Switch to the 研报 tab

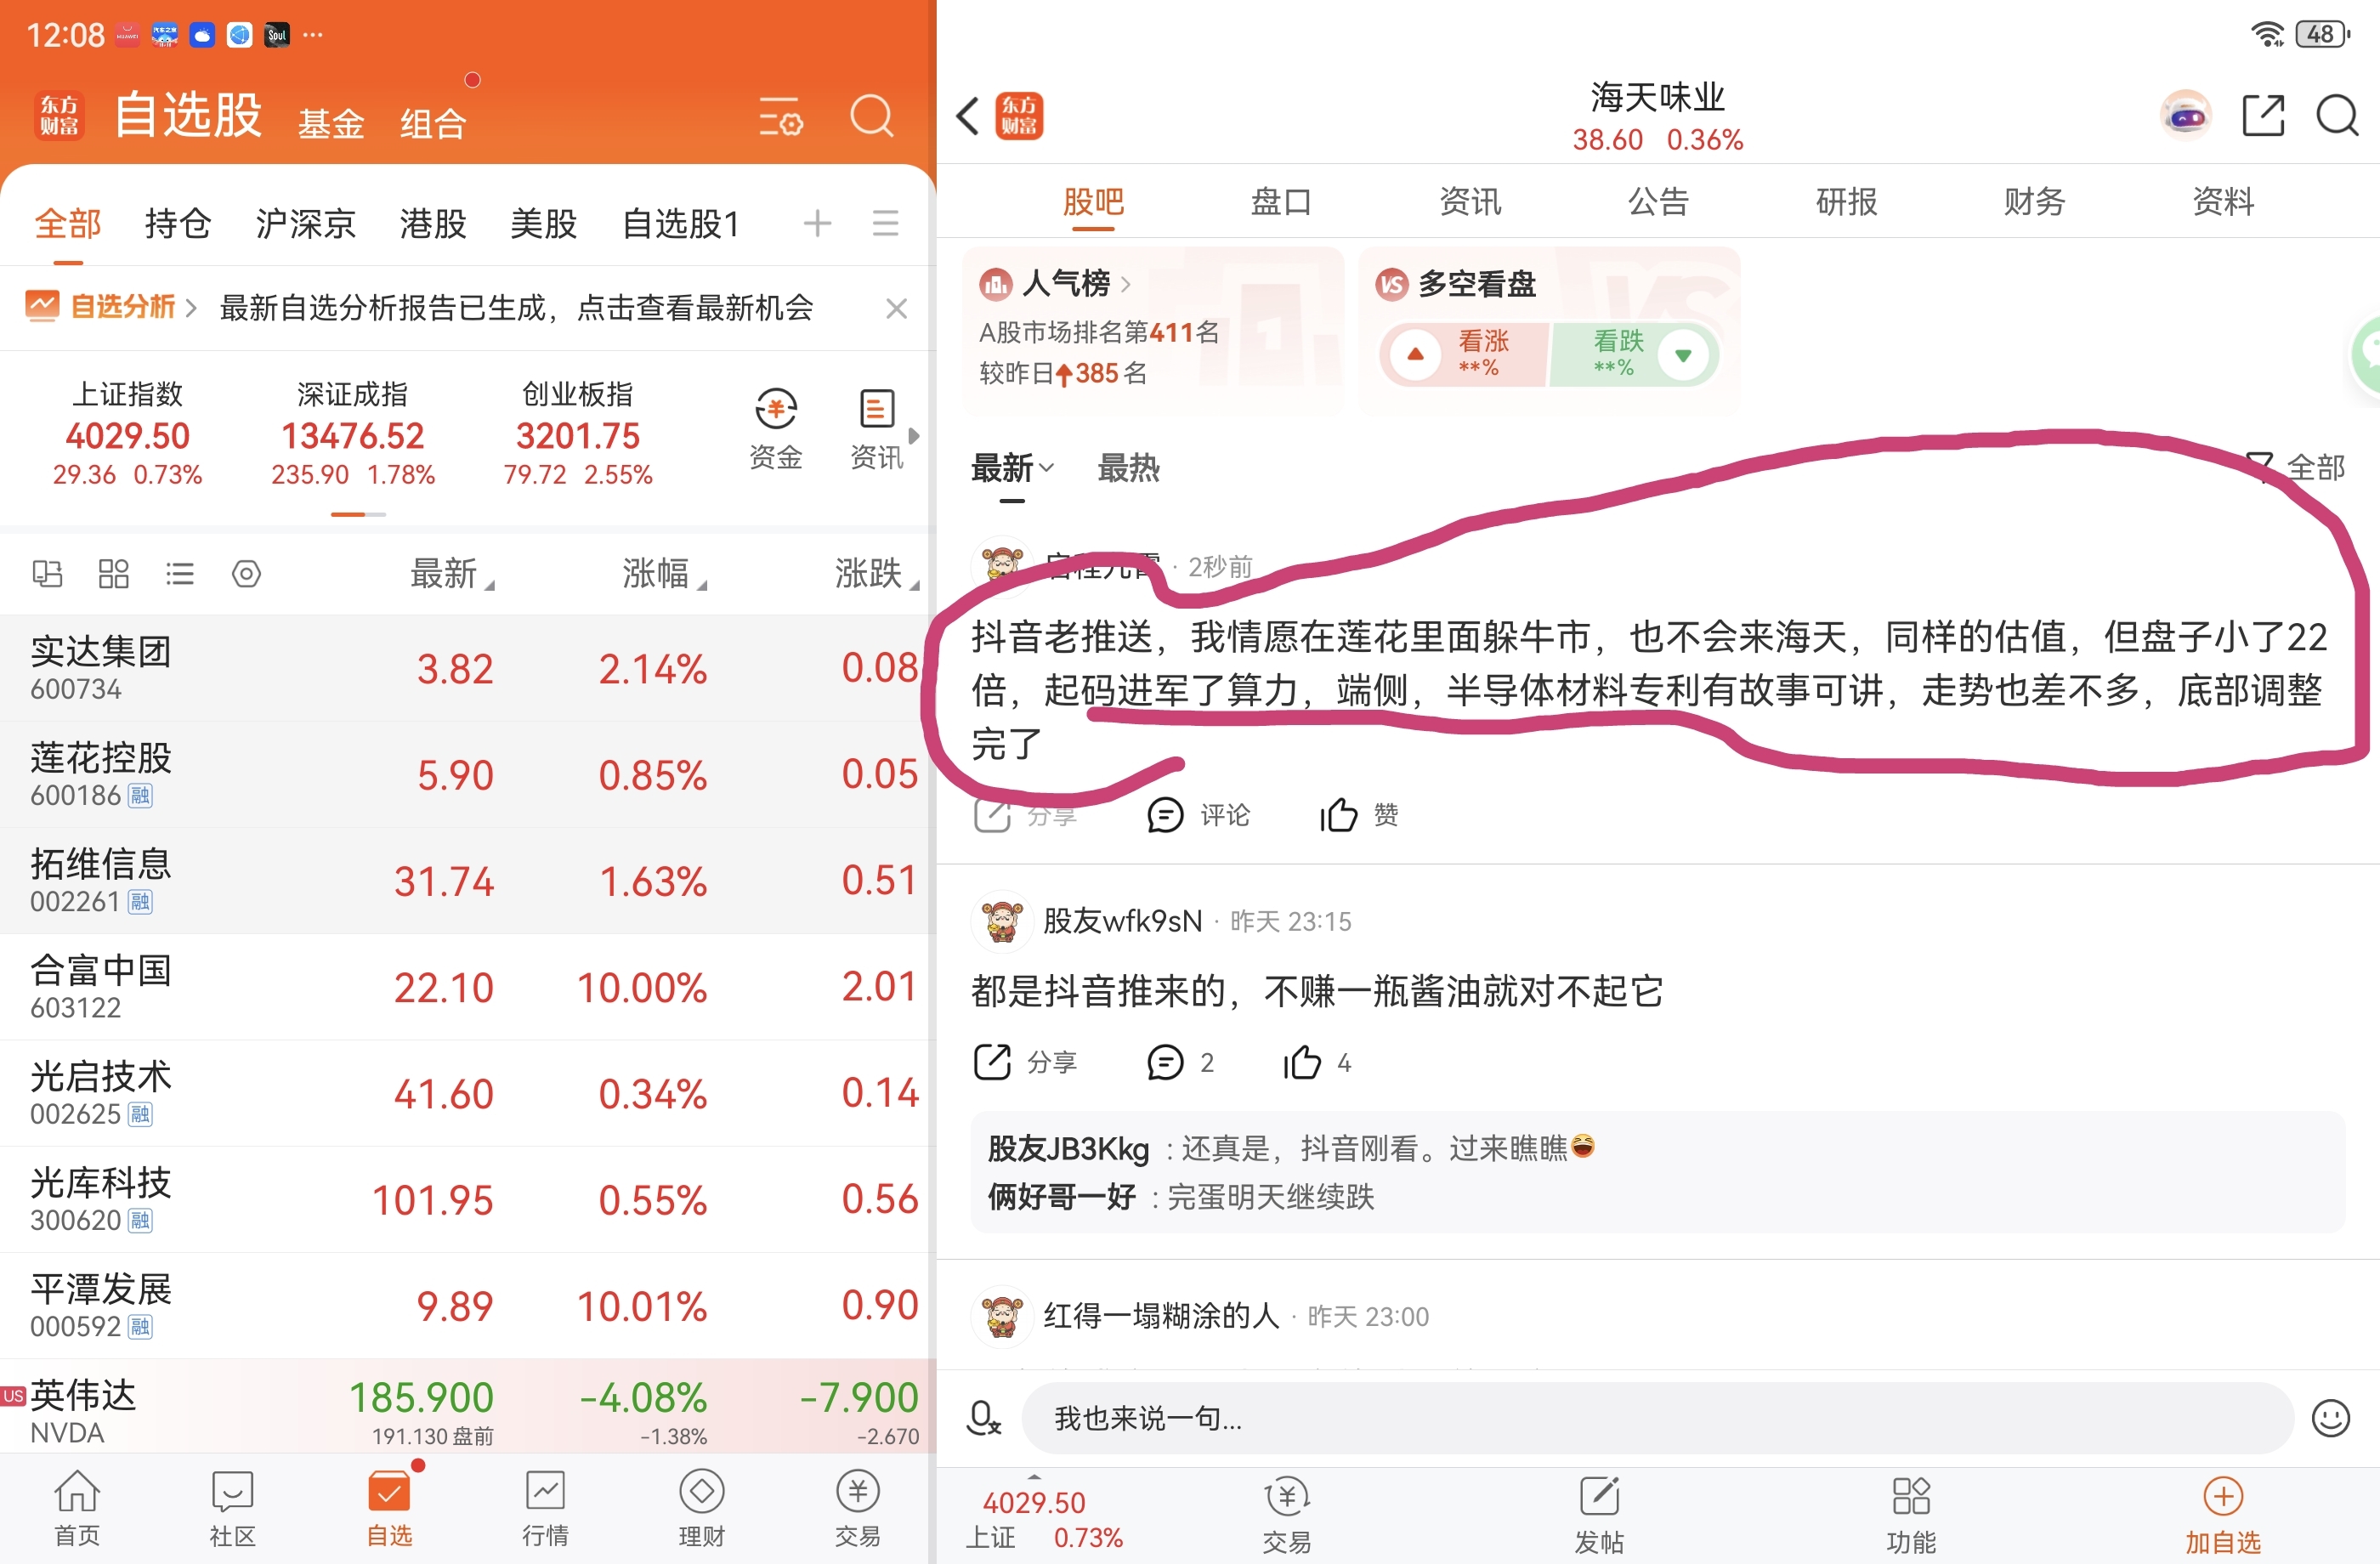click(x=1846, y=202)
